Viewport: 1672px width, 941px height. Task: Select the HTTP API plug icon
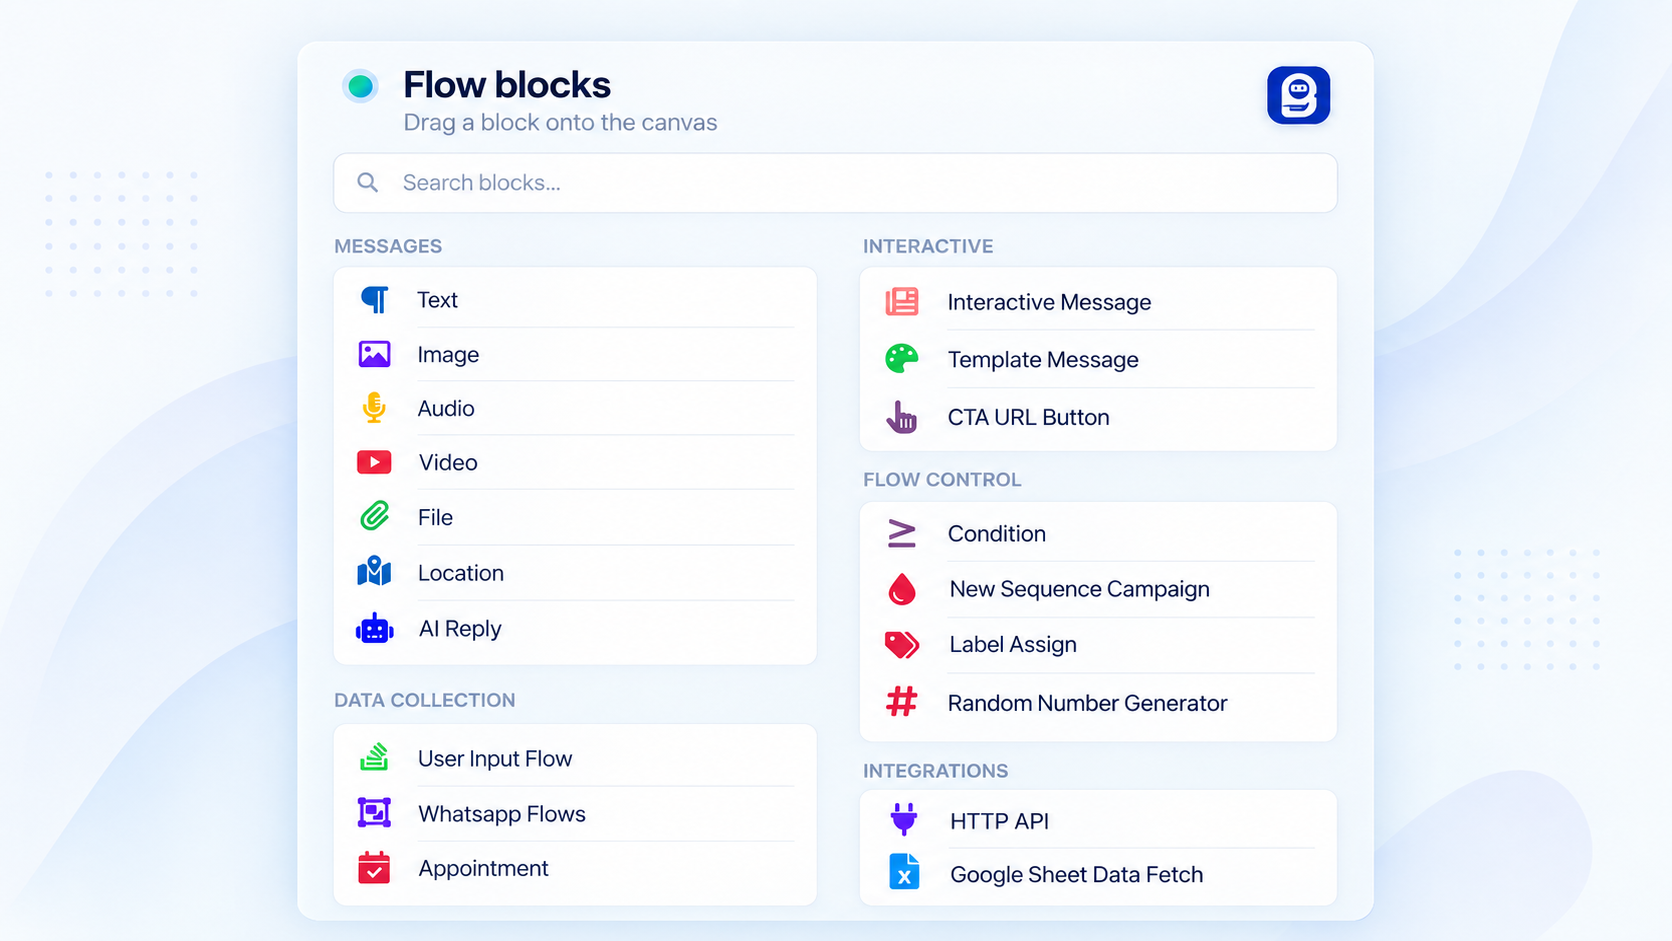(x=904, y=819)
